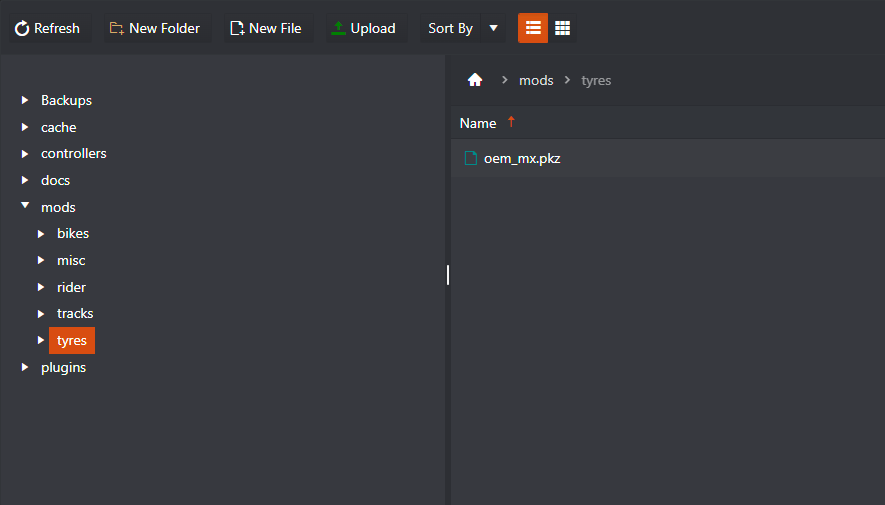Expand the docs folder
Image resolution: width=885 pixels, height=505 pixels.
tap(25, 180)
